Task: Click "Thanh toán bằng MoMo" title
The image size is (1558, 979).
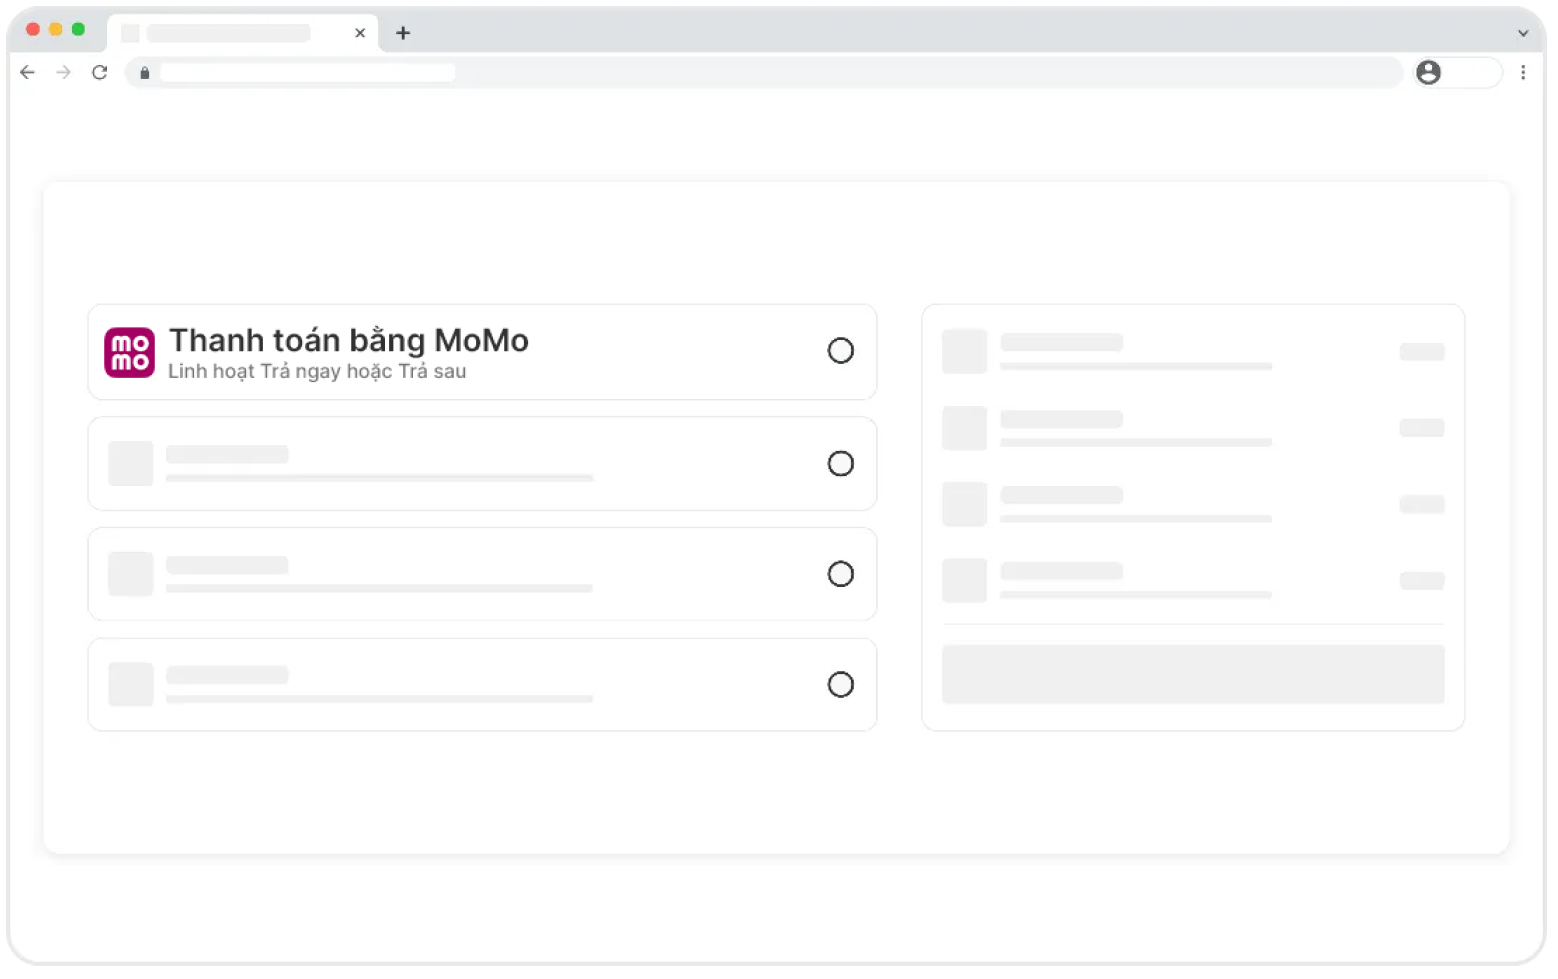Action: coord(349,341)
